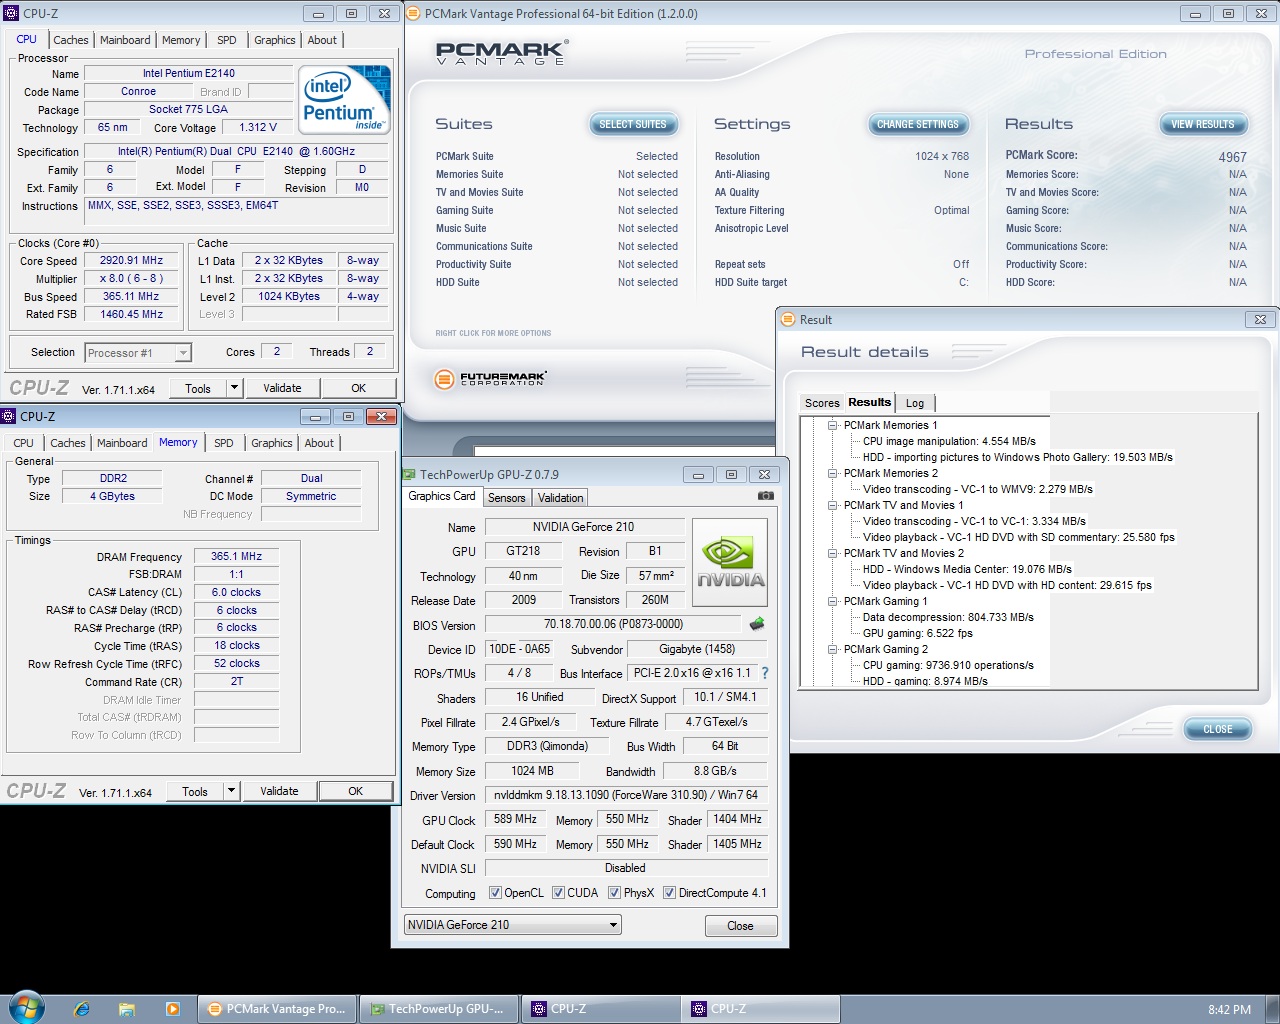Click CLOSE in the Result details dialog
The image size is (1280, 1024).
pos(1218,729)
